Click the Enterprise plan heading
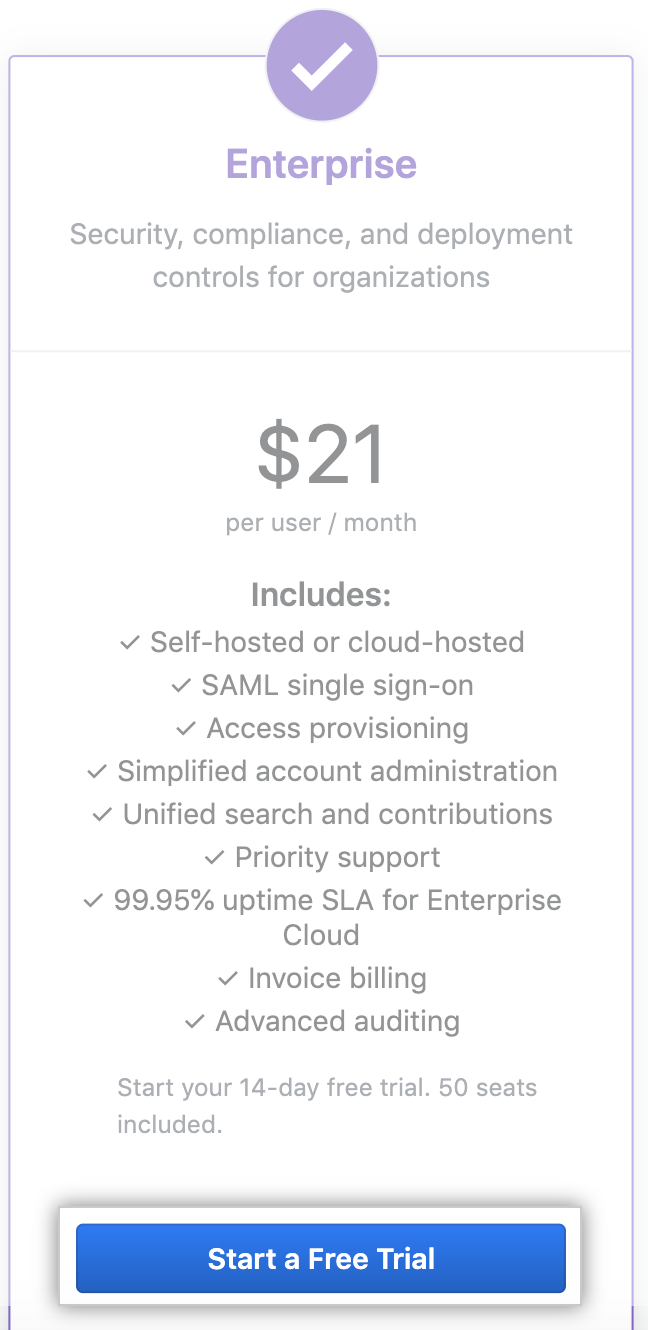Image resolution: width=648 pixels, height=1330 pixels. (x=321, y=164)
